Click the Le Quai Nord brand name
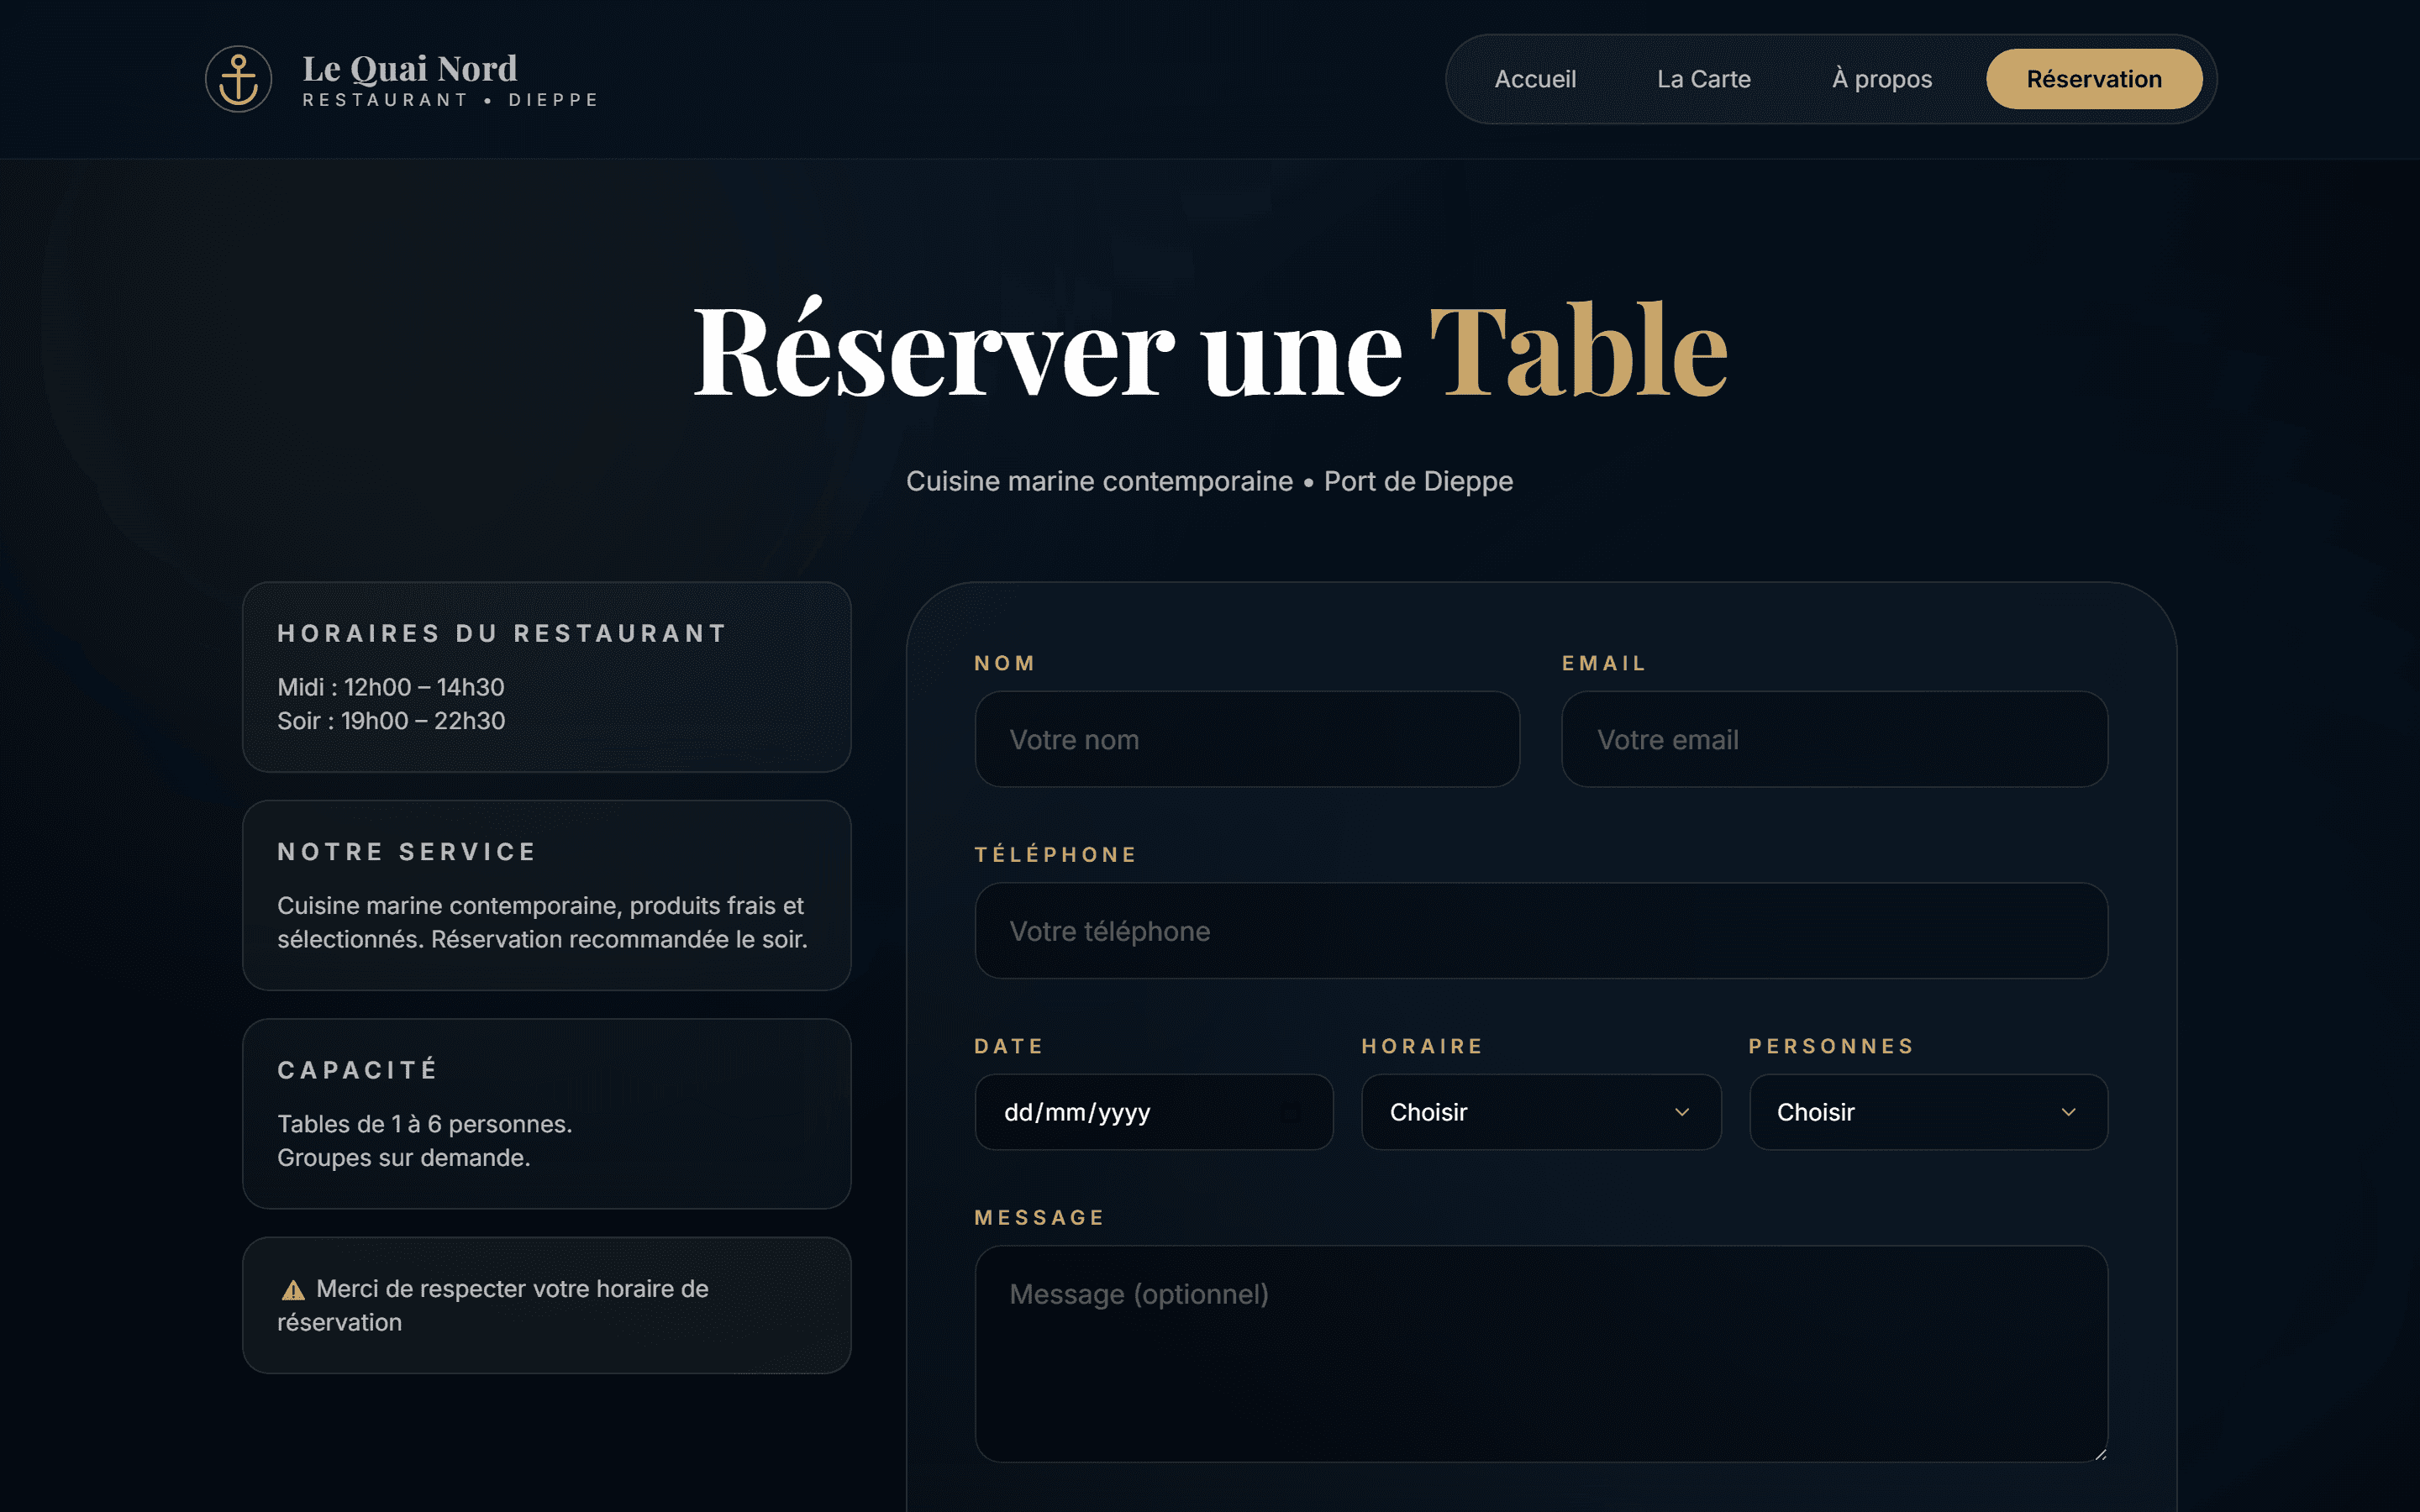This screenshot has width=2420, height=1512. point(410,68)
